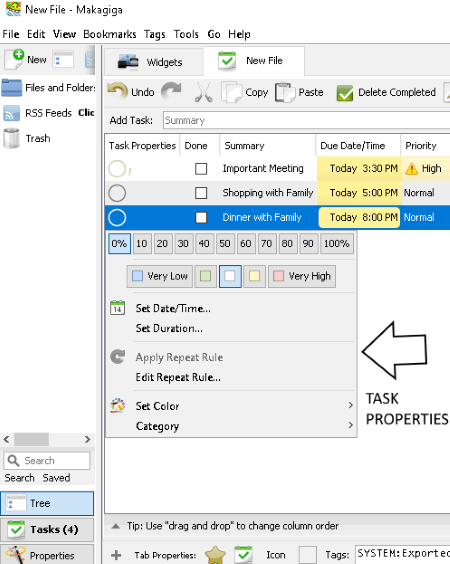The width and height of the screenshot is (450, 564).
Task: Click the Set Color palette icon
Action: click(x=118, y=405)
